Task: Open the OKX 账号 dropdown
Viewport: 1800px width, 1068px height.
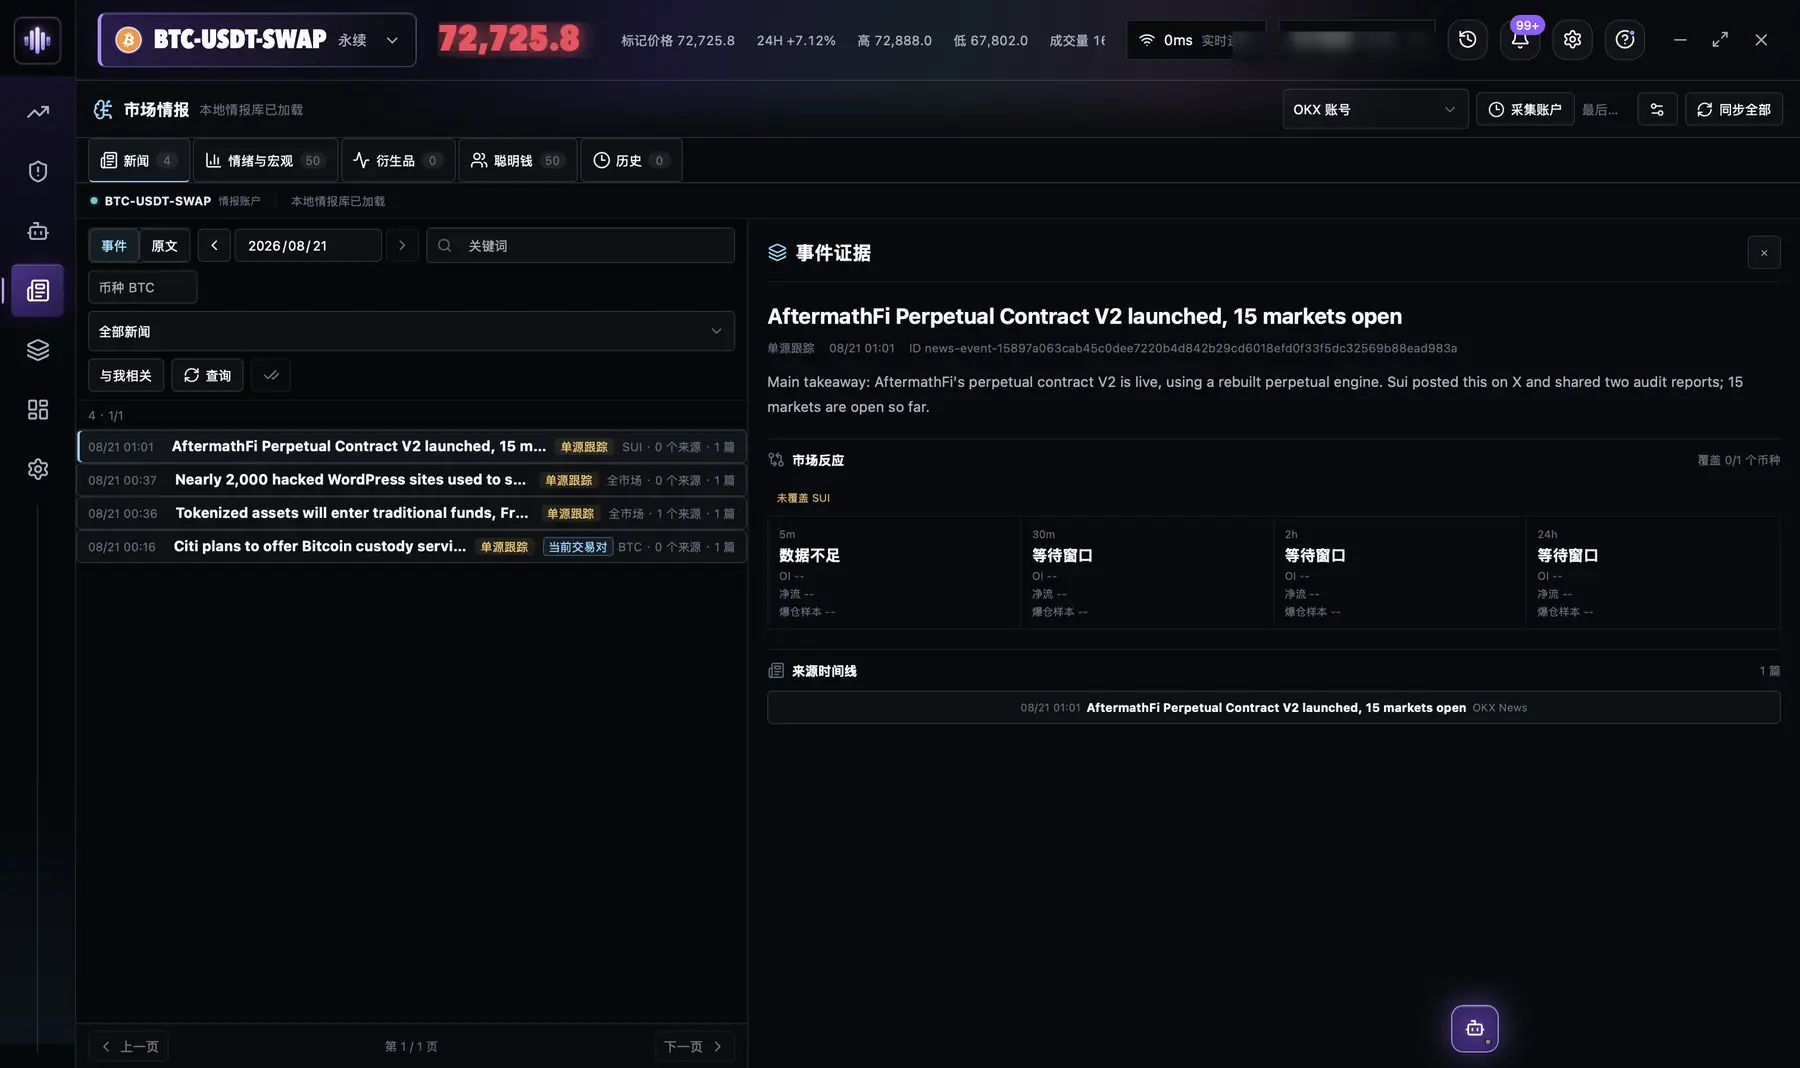Action: 1375,110
